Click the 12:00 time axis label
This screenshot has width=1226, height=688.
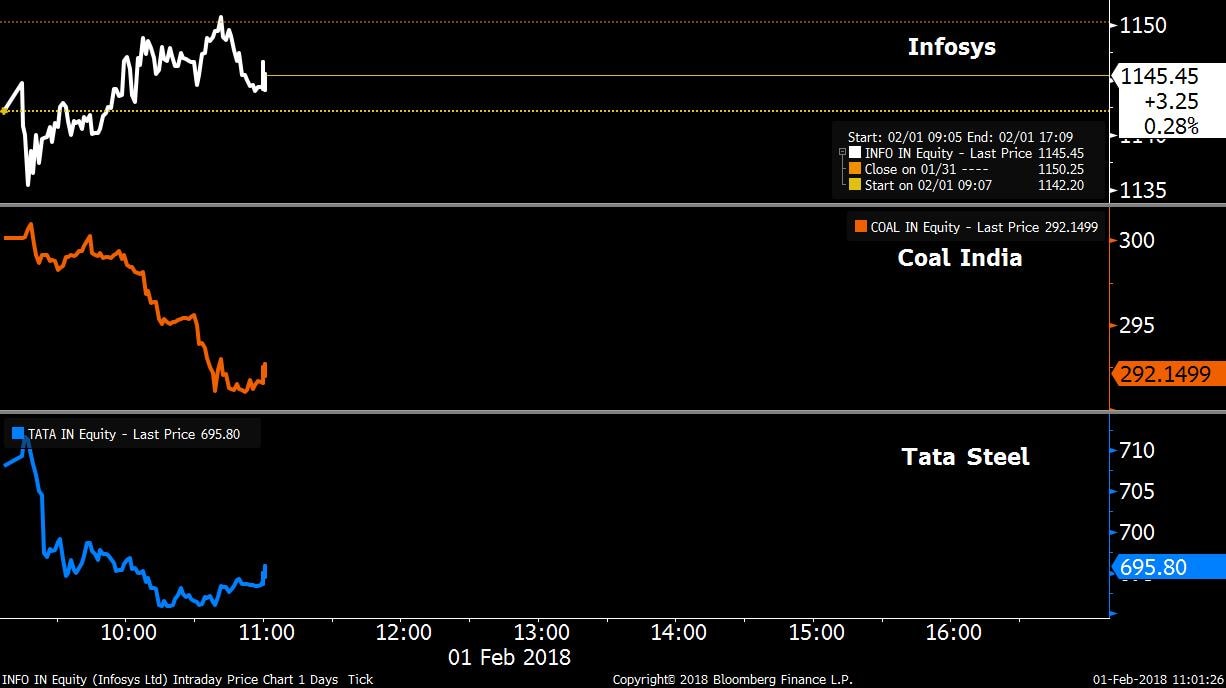pyautogui.click(x=403, y=632)
